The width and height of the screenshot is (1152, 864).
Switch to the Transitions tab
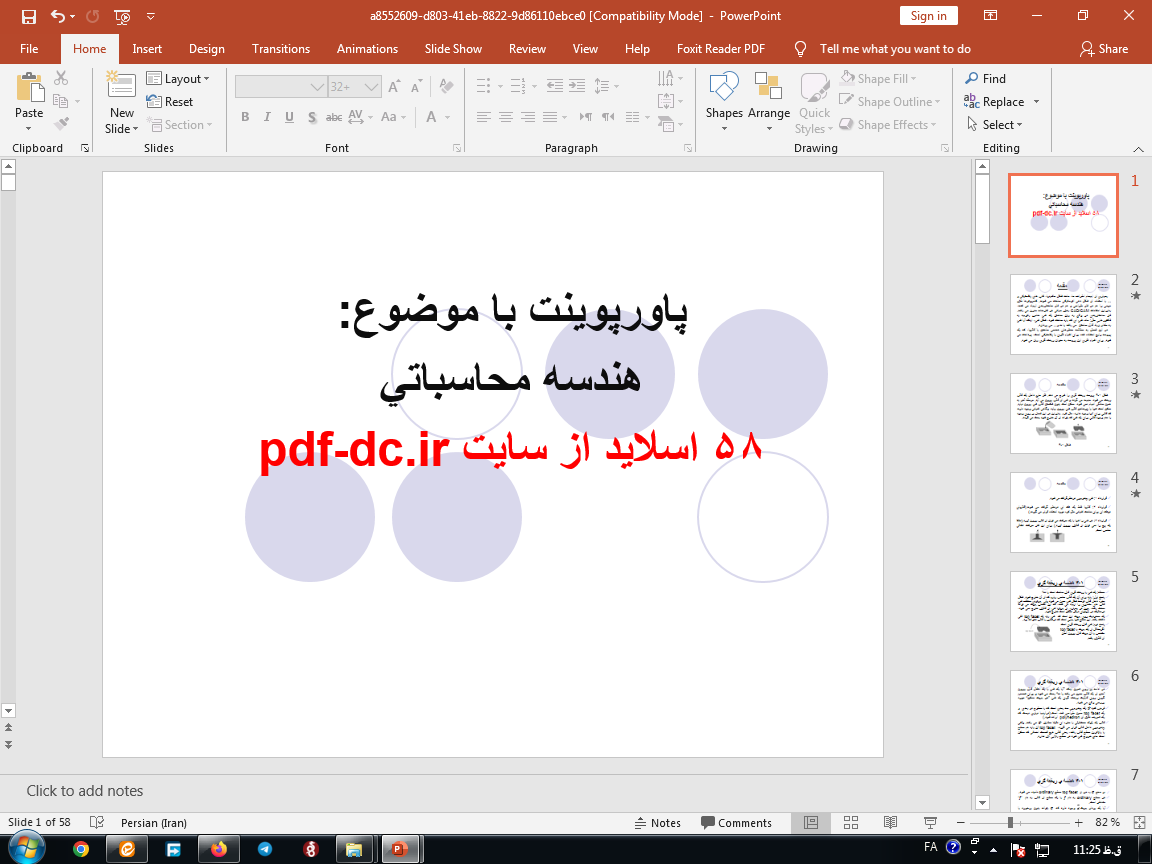coord(280,48)
